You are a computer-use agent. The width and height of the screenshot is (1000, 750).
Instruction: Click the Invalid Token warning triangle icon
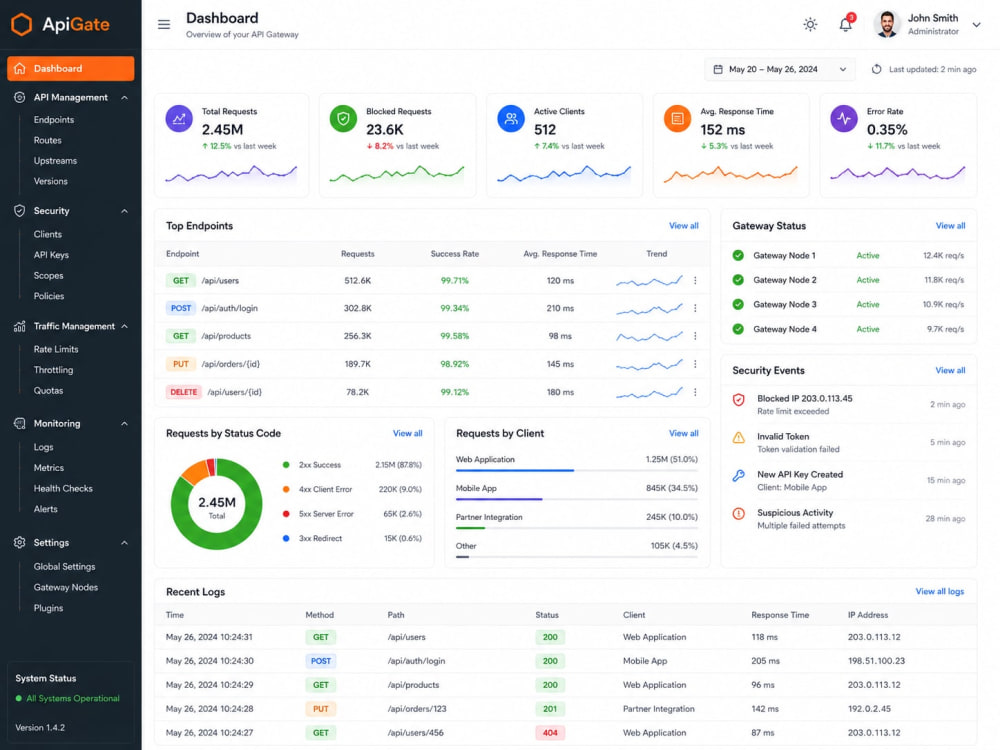(739, 438)
